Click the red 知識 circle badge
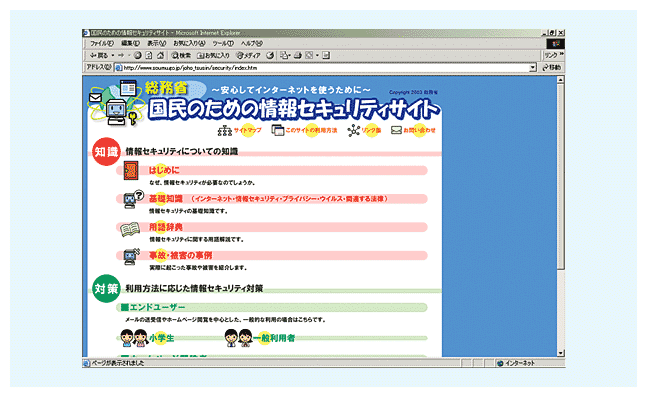Image resolution: width=647 pixels, height=397 pixels. 106,152
